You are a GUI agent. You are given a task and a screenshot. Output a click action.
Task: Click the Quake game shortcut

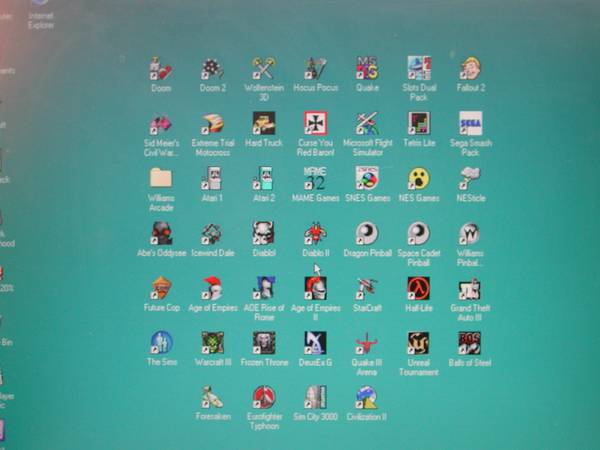[x=367, y=69]
